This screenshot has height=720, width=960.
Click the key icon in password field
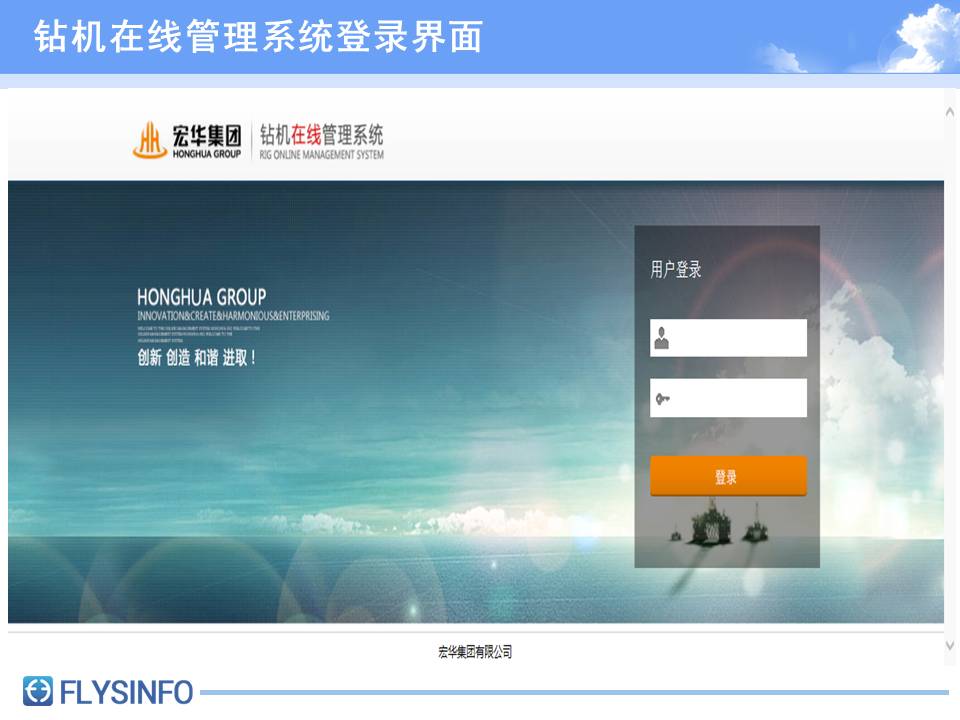[x=662, y=399]
